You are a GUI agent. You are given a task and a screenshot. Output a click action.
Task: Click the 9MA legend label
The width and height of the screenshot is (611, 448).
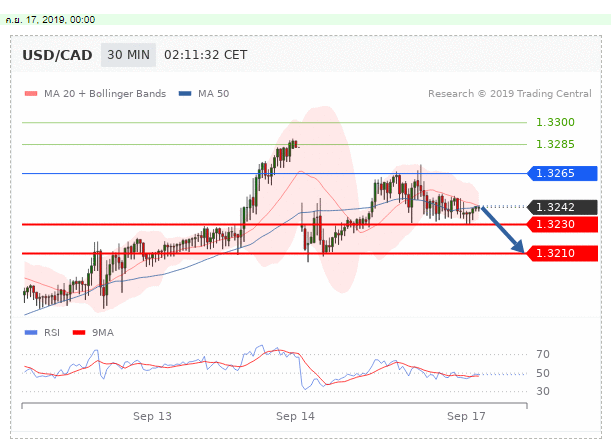pyautogui.click(x=103, y=332)
